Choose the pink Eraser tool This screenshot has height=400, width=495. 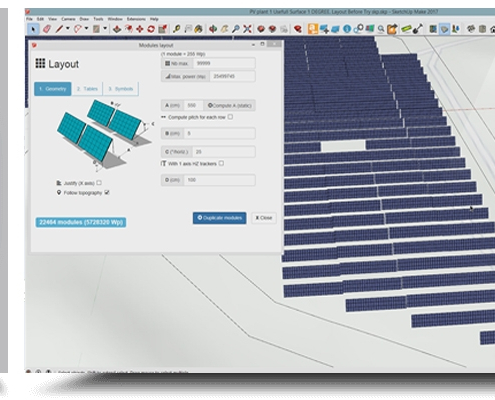coord(46,29)
